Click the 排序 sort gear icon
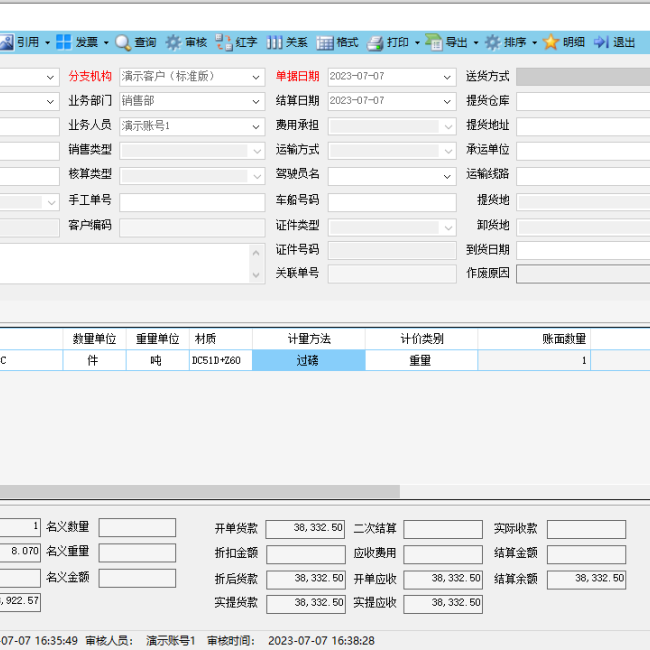 493,42
